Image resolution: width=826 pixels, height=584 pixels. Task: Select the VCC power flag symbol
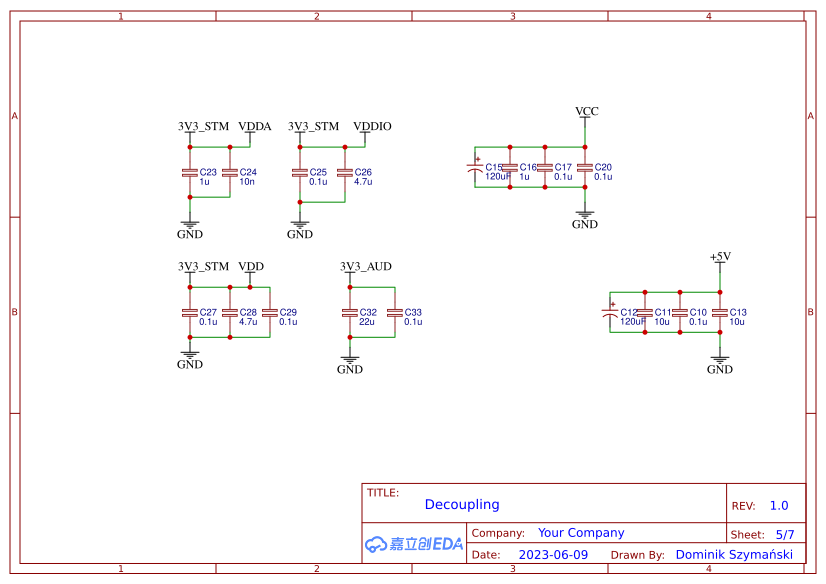pyautogui.click(x=585, y=113)
